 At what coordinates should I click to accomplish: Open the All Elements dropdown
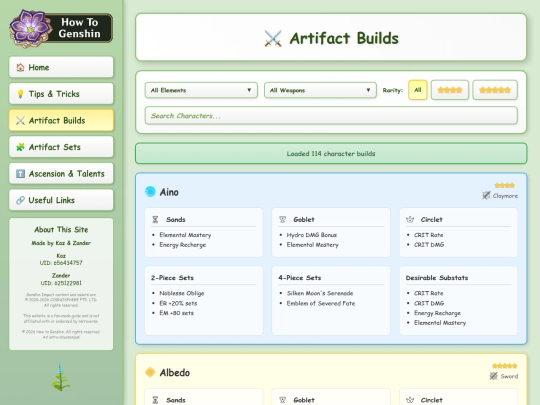pos(201,90)
